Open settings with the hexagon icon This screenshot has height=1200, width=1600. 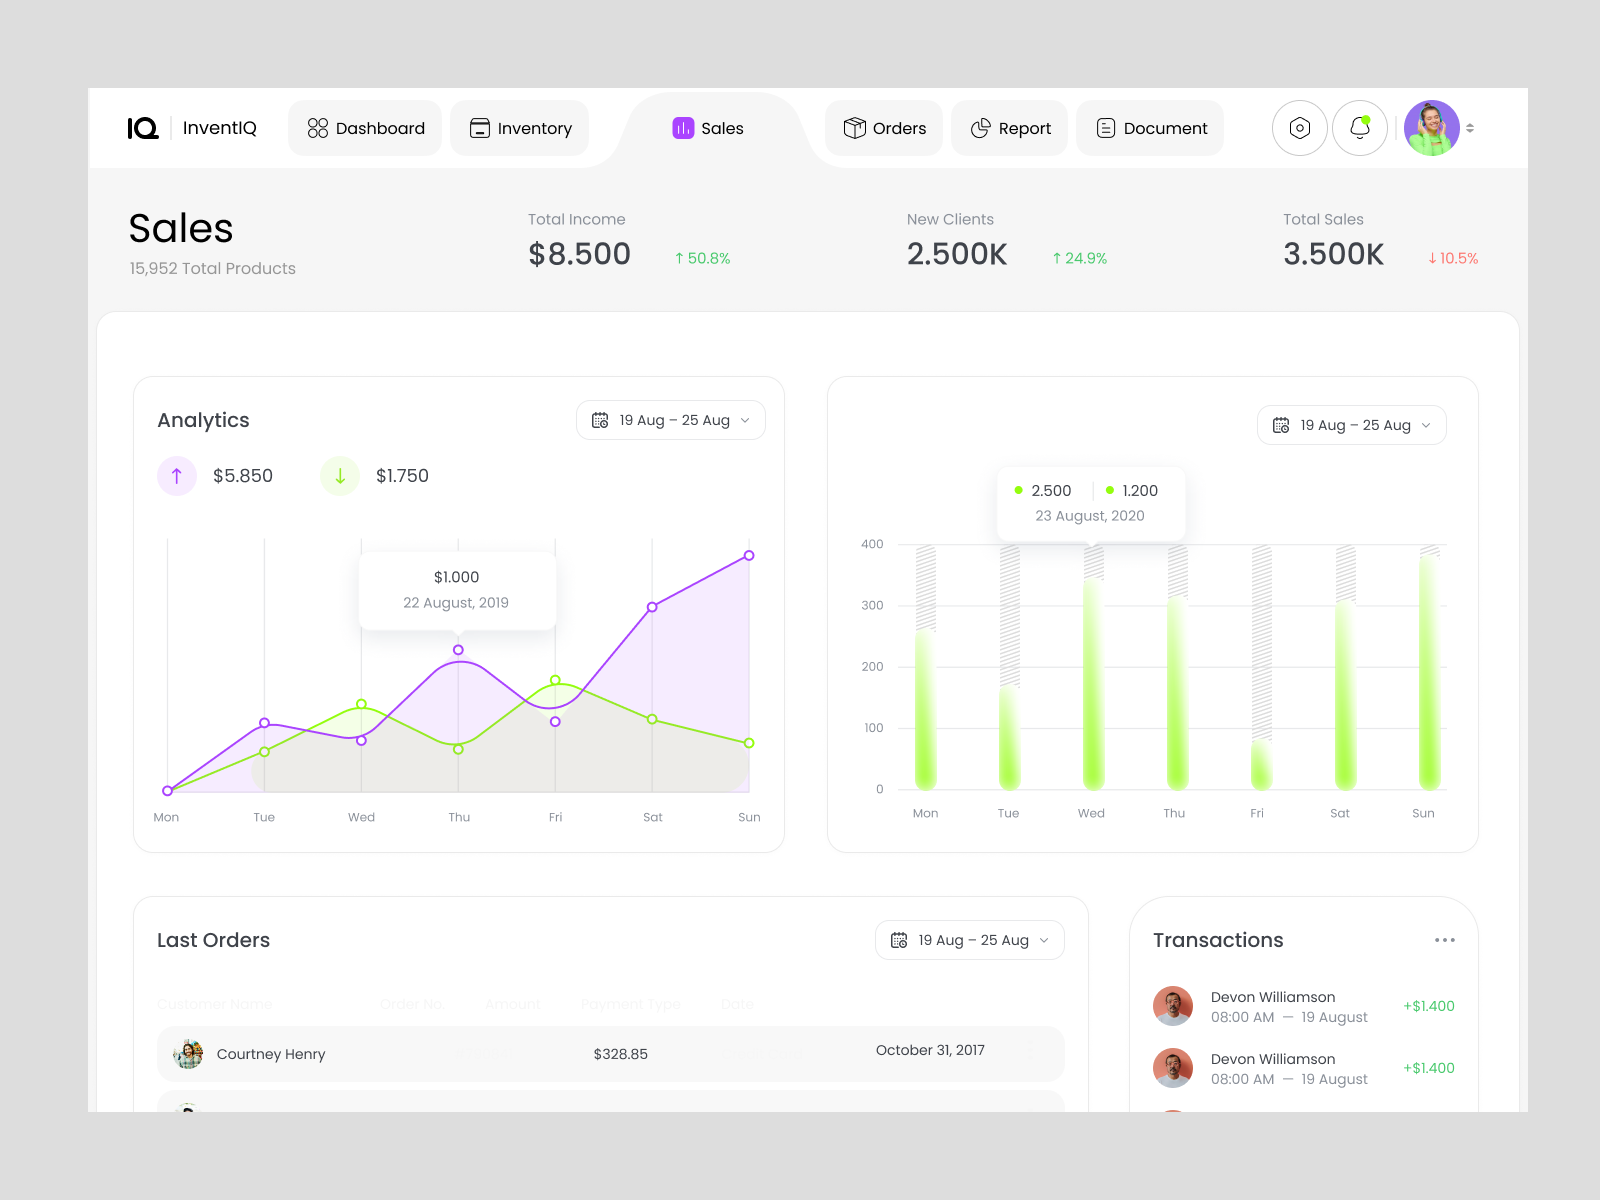coord(1300,128)
